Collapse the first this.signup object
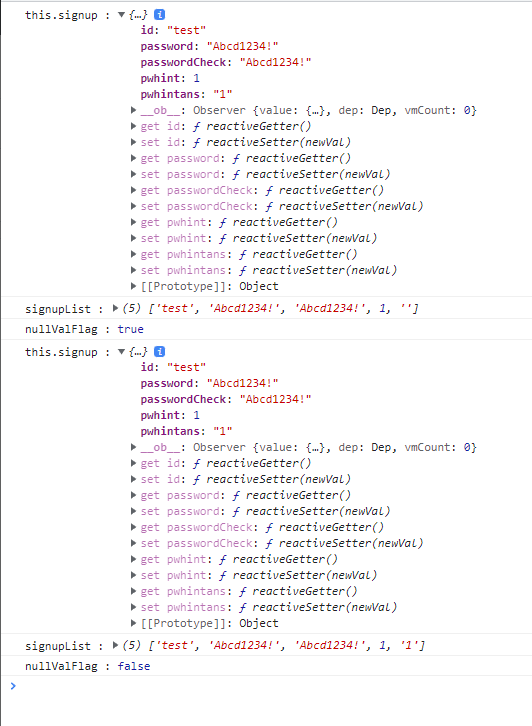This screenshot has width=532, height=726. click(x=121, y=15)
